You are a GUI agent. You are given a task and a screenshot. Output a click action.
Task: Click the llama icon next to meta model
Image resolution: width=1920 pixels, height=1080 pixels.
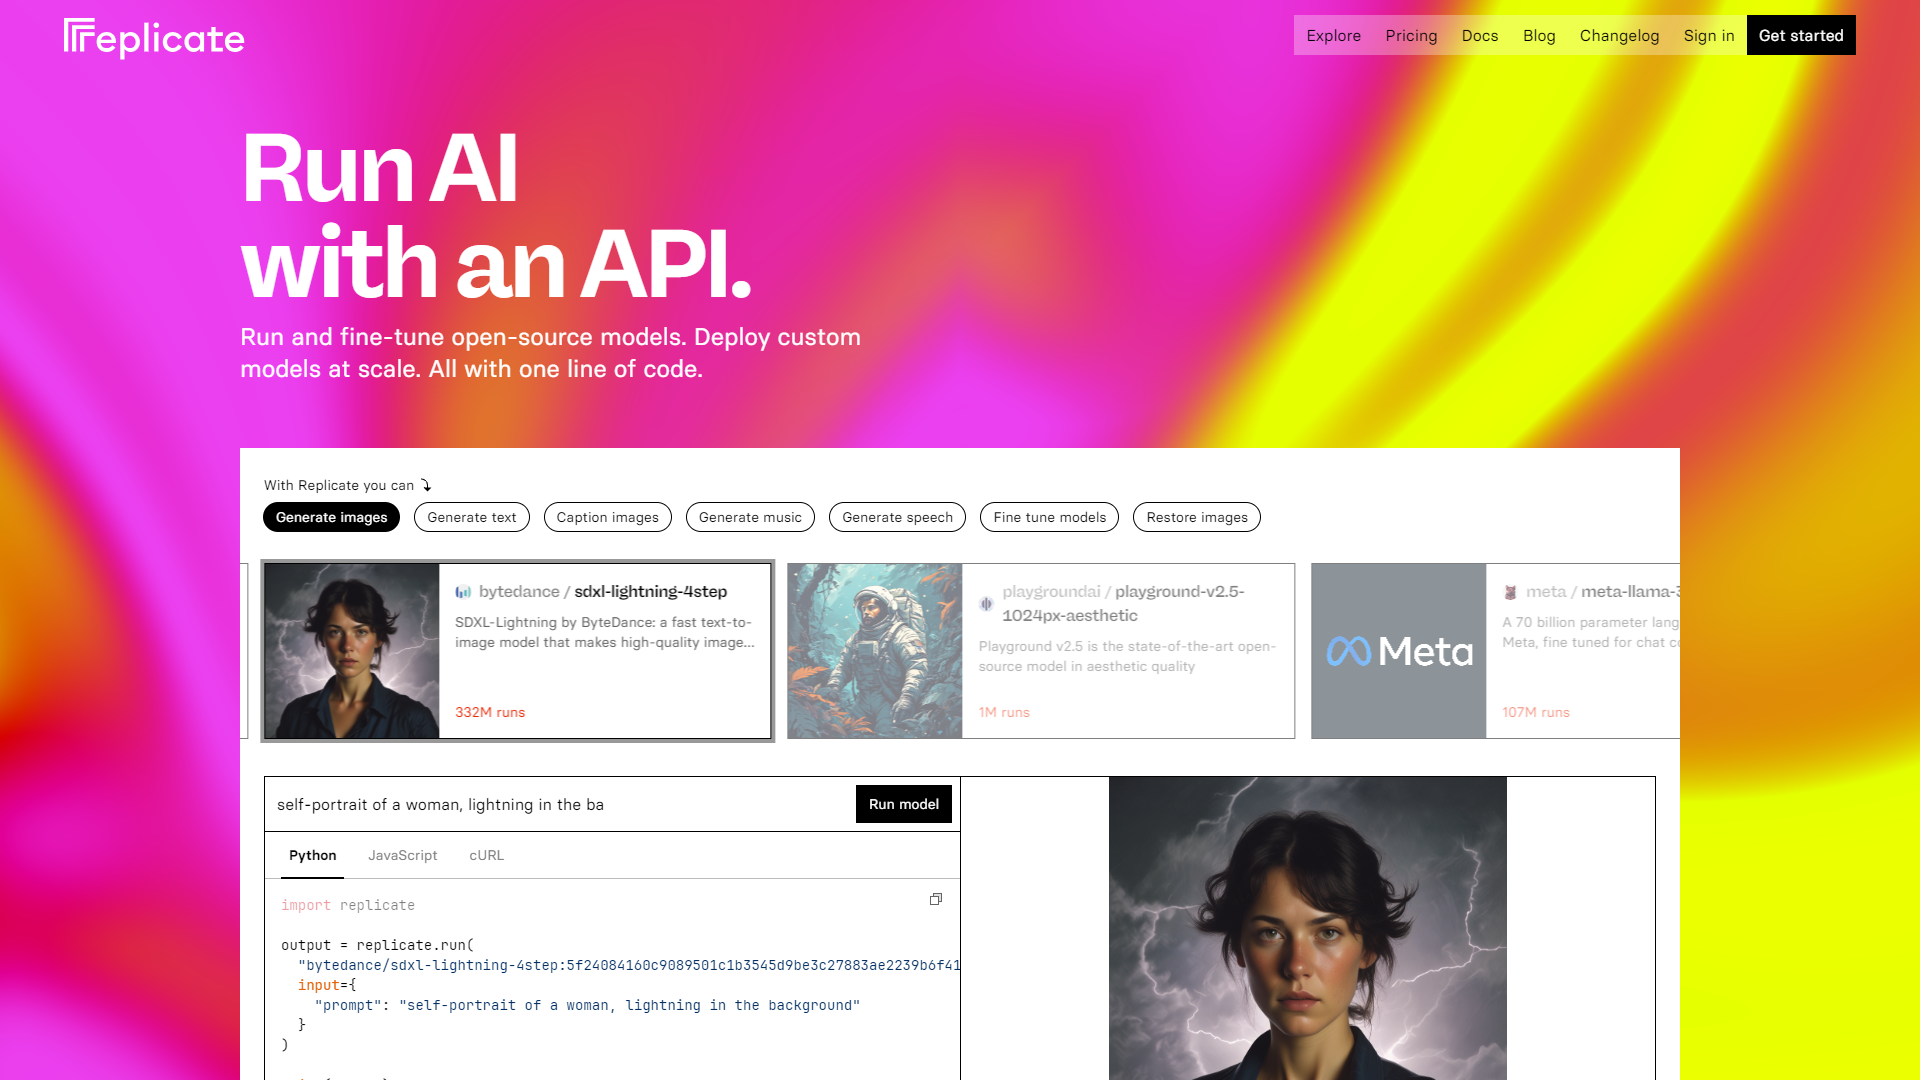pos(1511,591)
